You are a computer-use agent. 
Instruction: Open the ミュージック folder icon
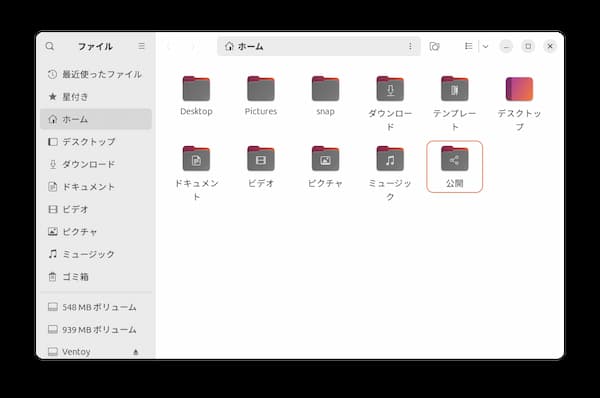390,158
